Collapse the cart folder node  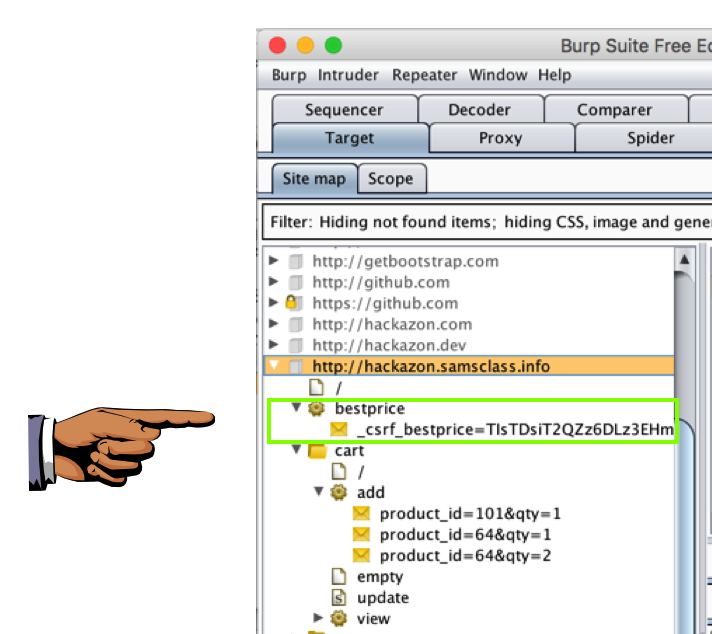tap(296, 450)
